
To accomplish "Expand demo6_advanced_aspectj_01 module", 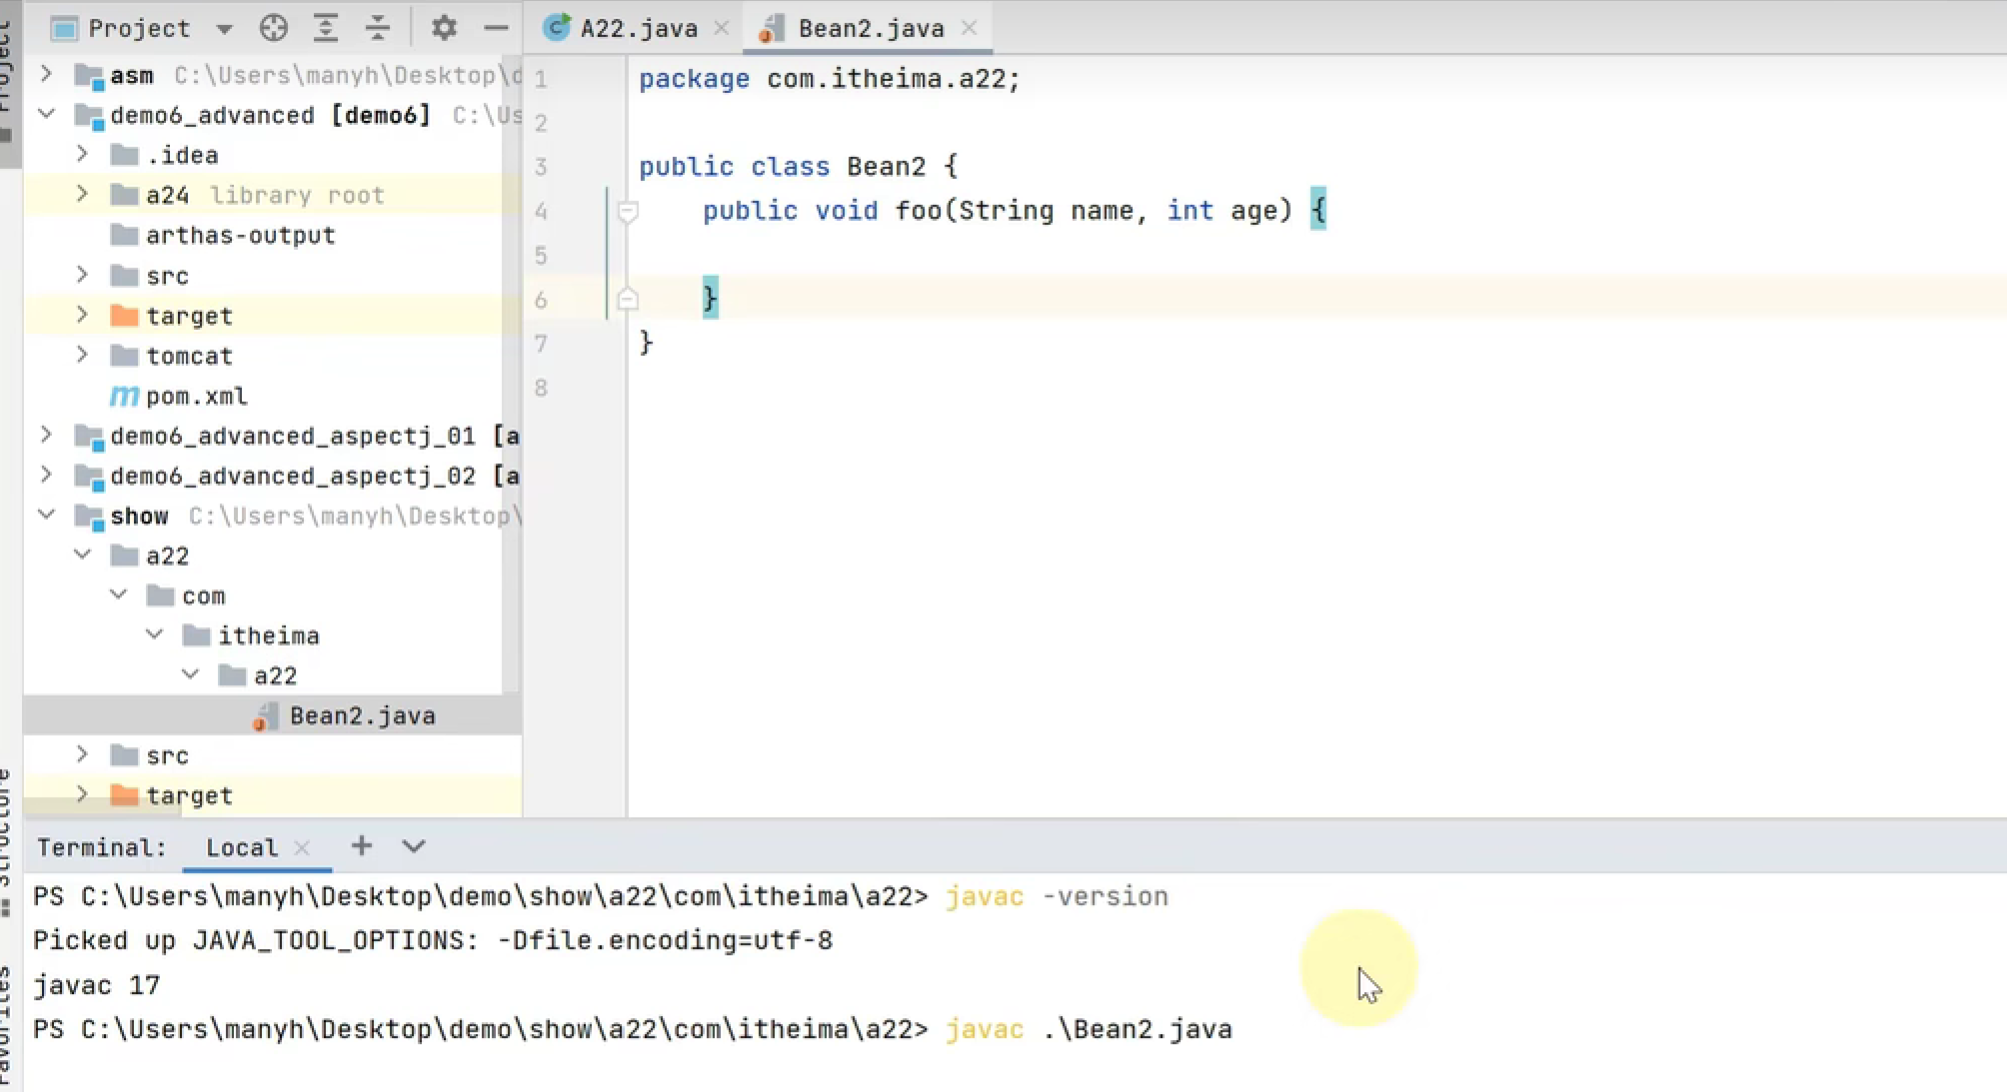I will pos(46,435).
